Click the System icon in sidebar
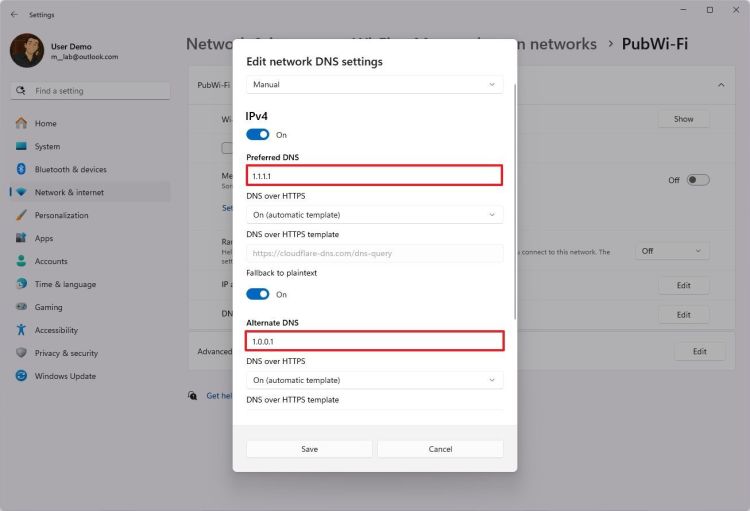Screen dimensions: 750x511 (20, 146)
